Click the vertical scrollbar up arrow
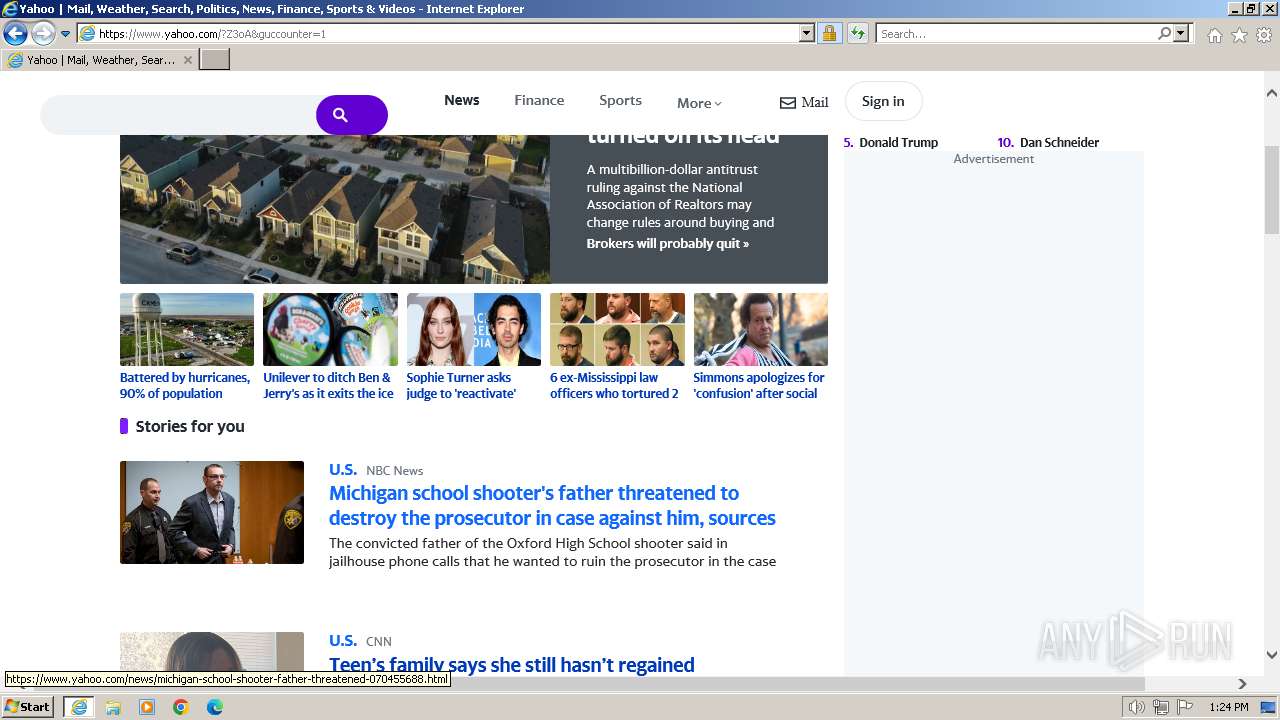The image size is (1280, 720). [x=1271, y=93]
